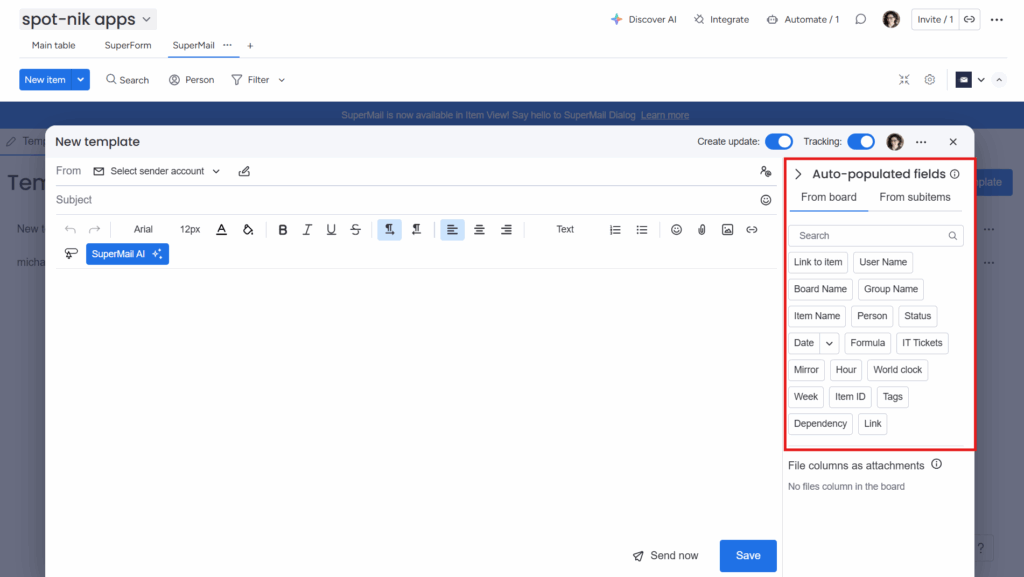Toggle strikethrough formatting
Screen dimensions: 1024x577
pyautogui.click(x=355, y=230)
